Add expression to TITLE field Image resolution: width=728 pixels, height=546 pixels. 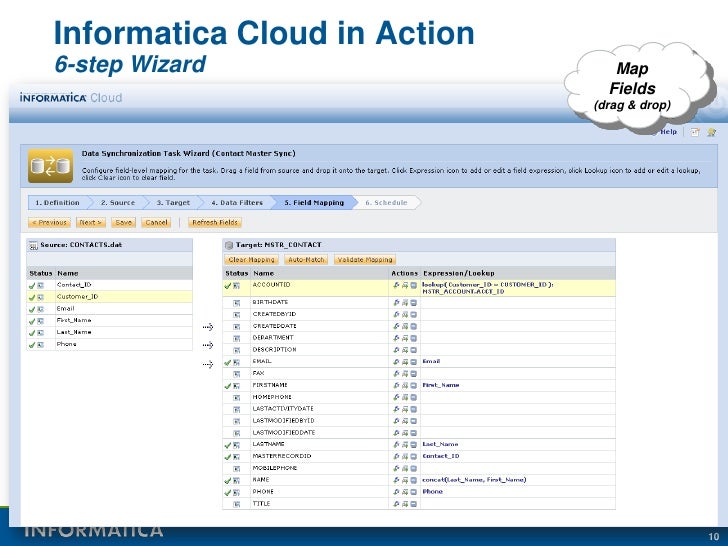coord(396,504)
